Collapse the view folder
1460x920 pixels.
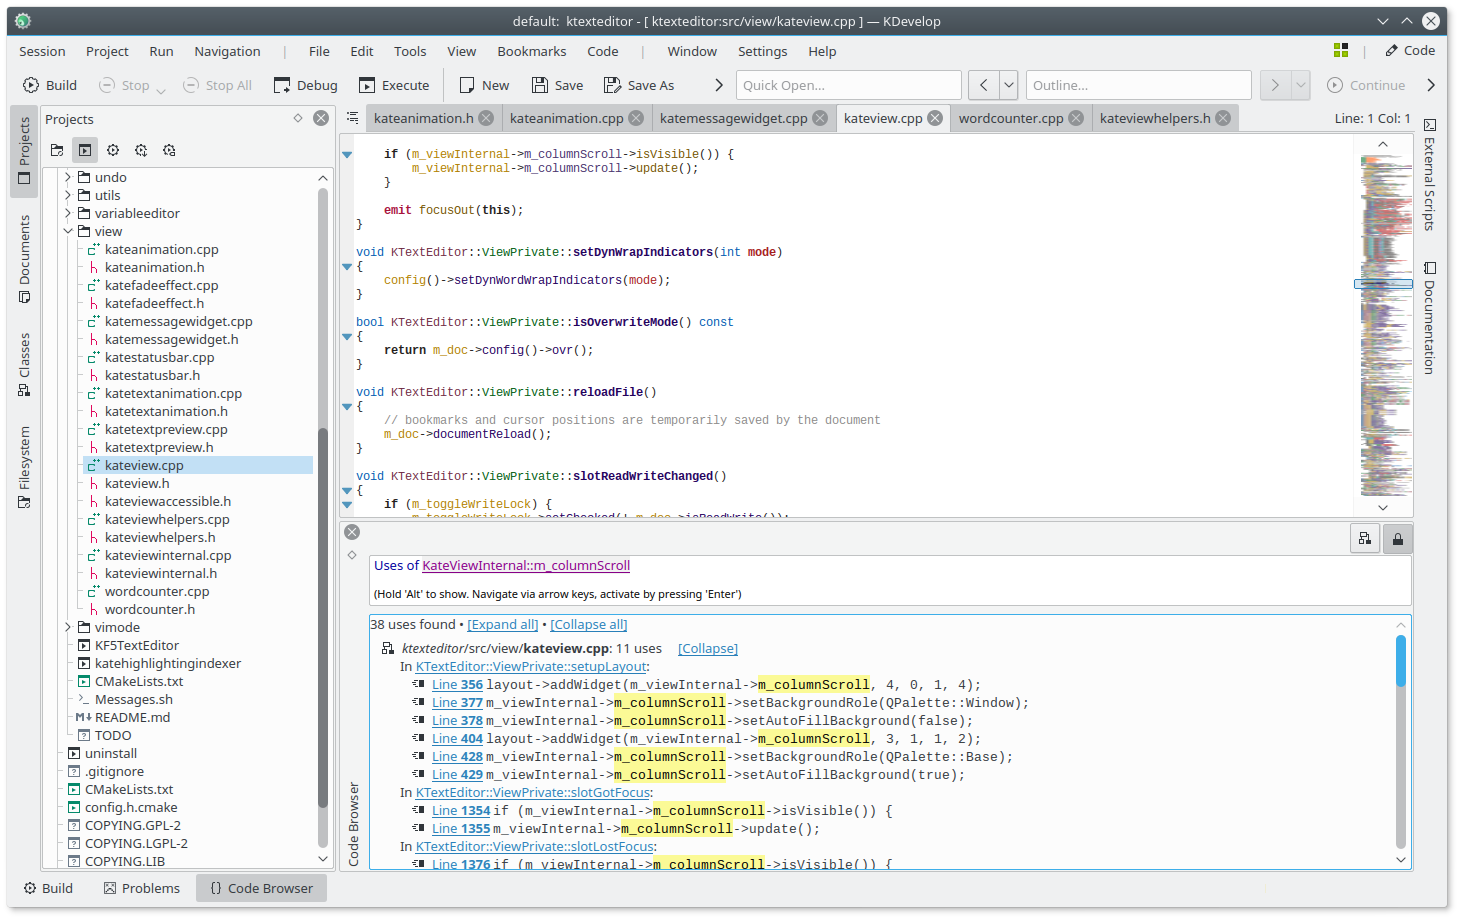point(68,231)
